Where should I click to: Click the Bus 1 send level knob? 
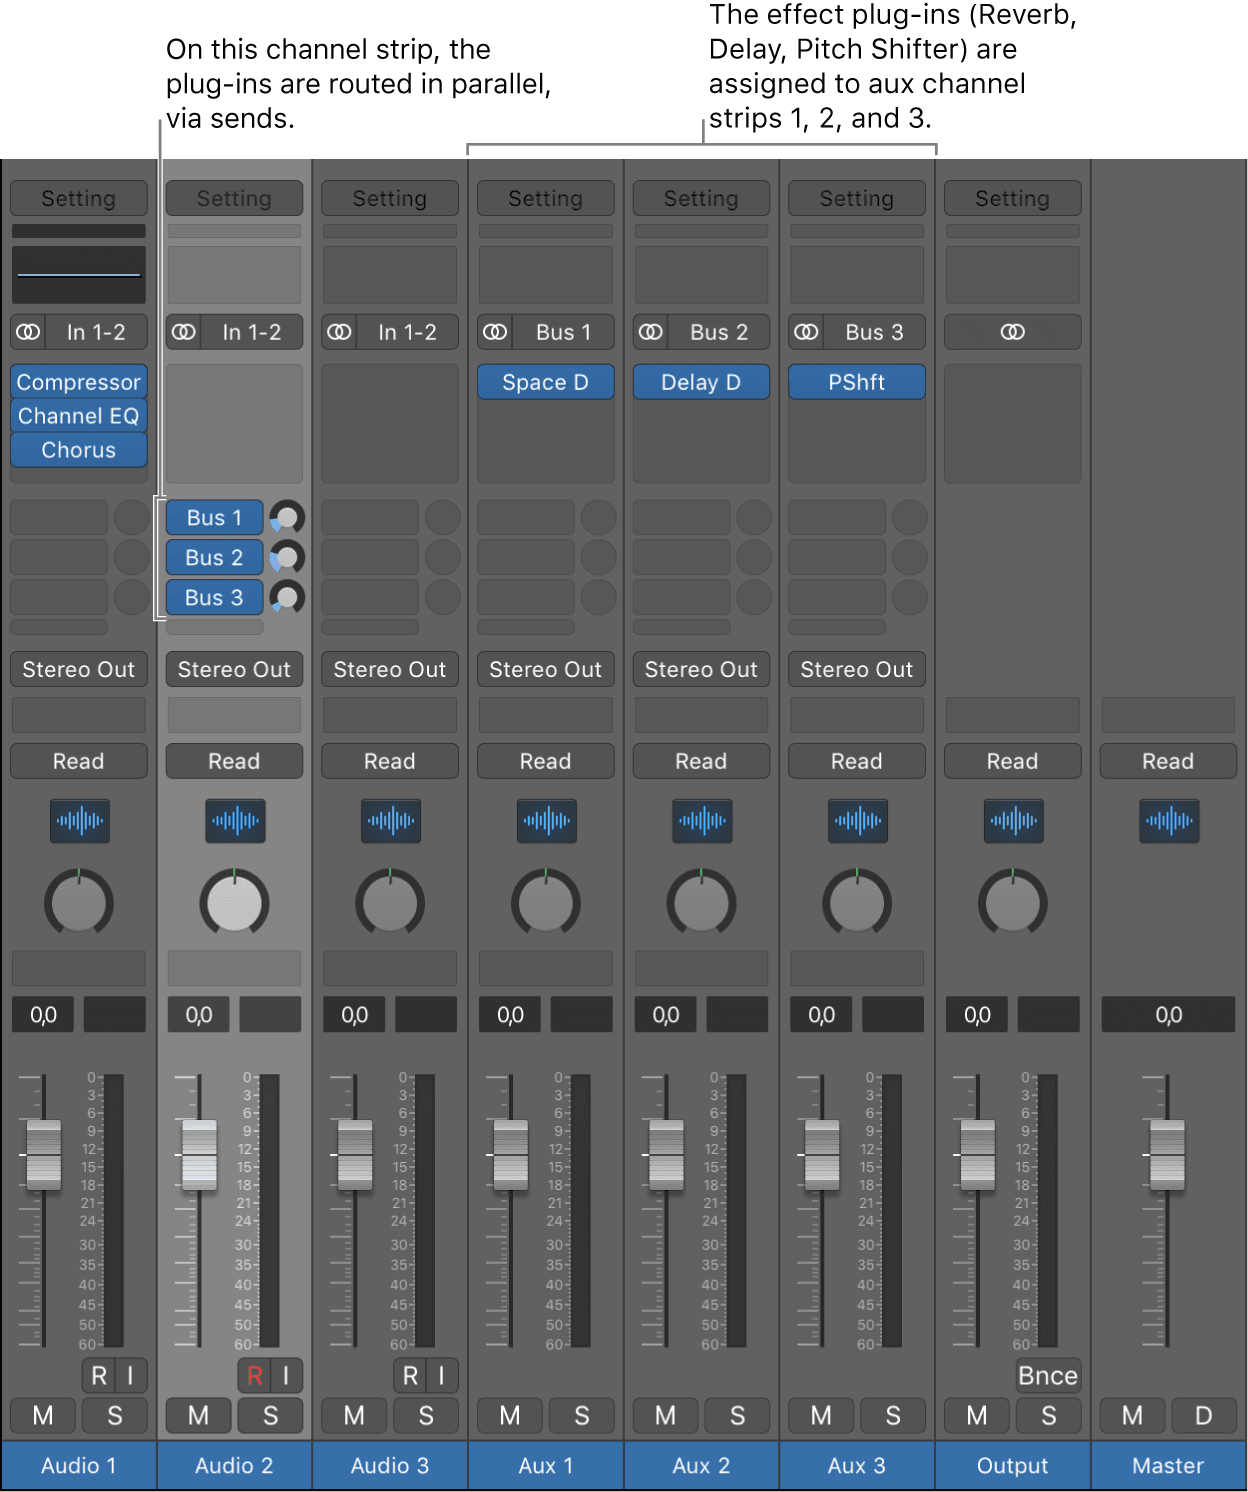pos(287,518)
